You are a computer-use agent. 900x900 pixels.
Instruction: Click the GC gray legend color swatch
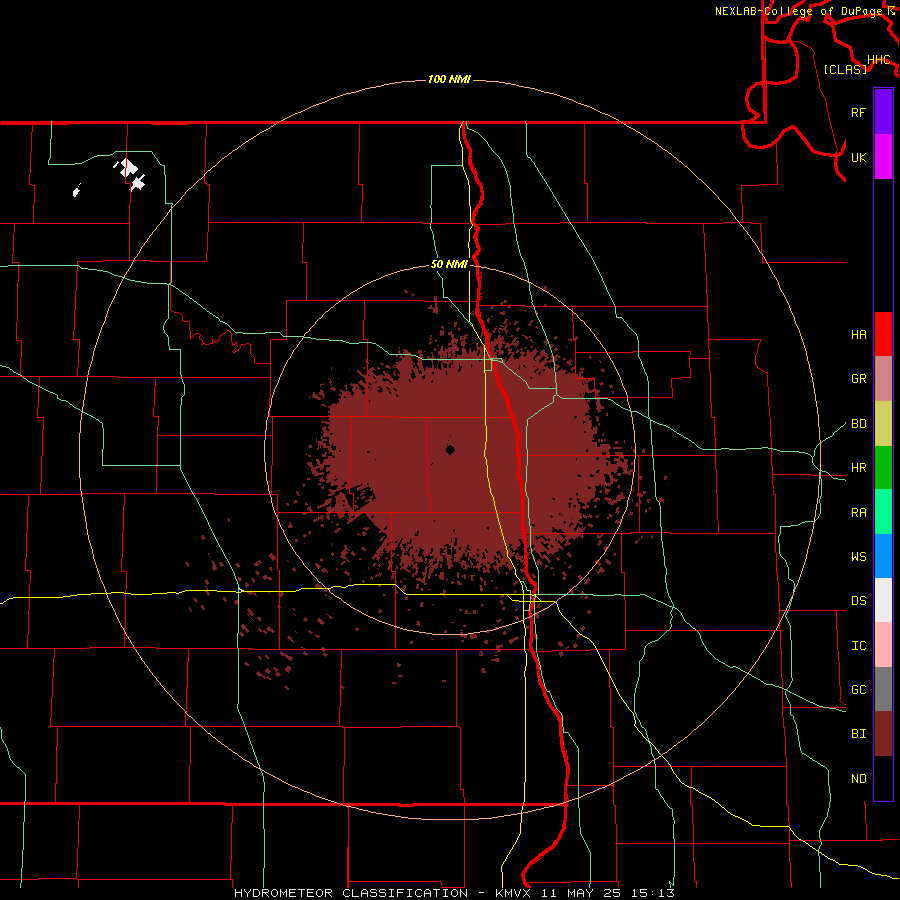coord(883,689)
